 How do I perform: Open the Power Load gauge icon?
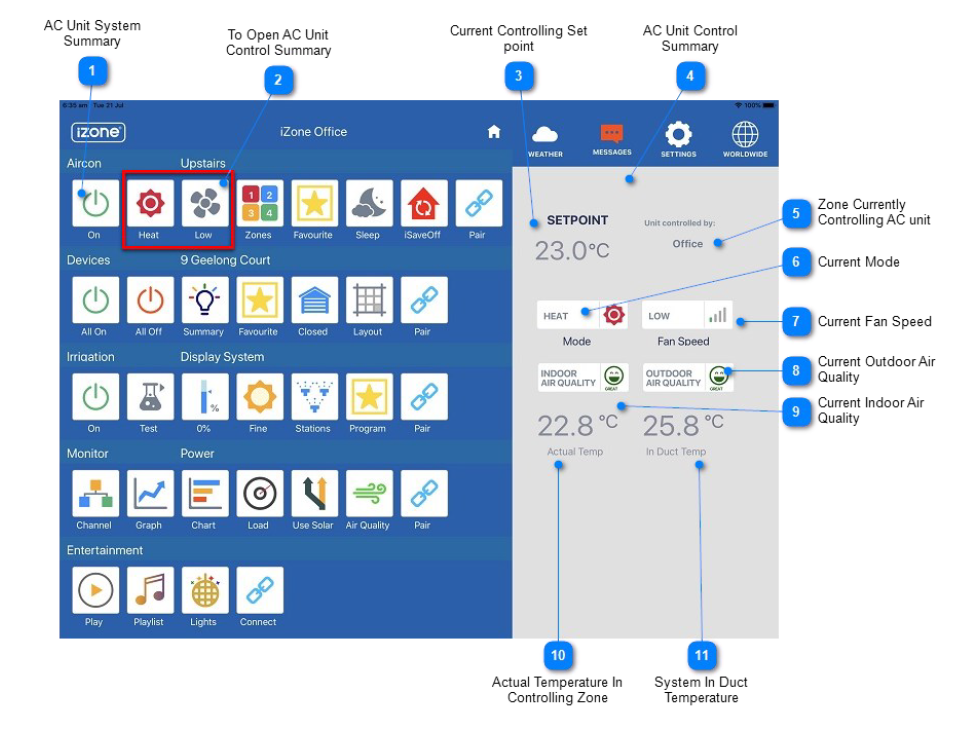pyautogui.click(x=260, y=493)
